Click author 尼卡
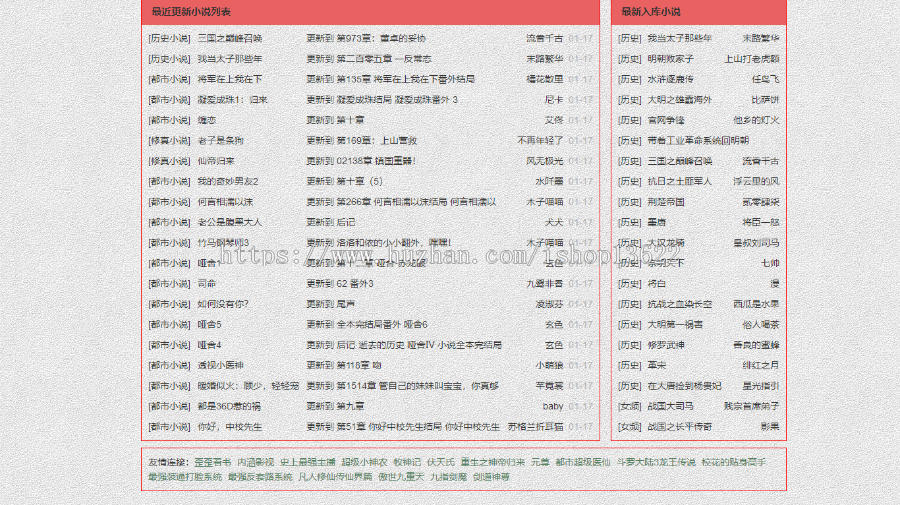The height and width of the screenshot is (505, 900). click(x=553, y=100)
